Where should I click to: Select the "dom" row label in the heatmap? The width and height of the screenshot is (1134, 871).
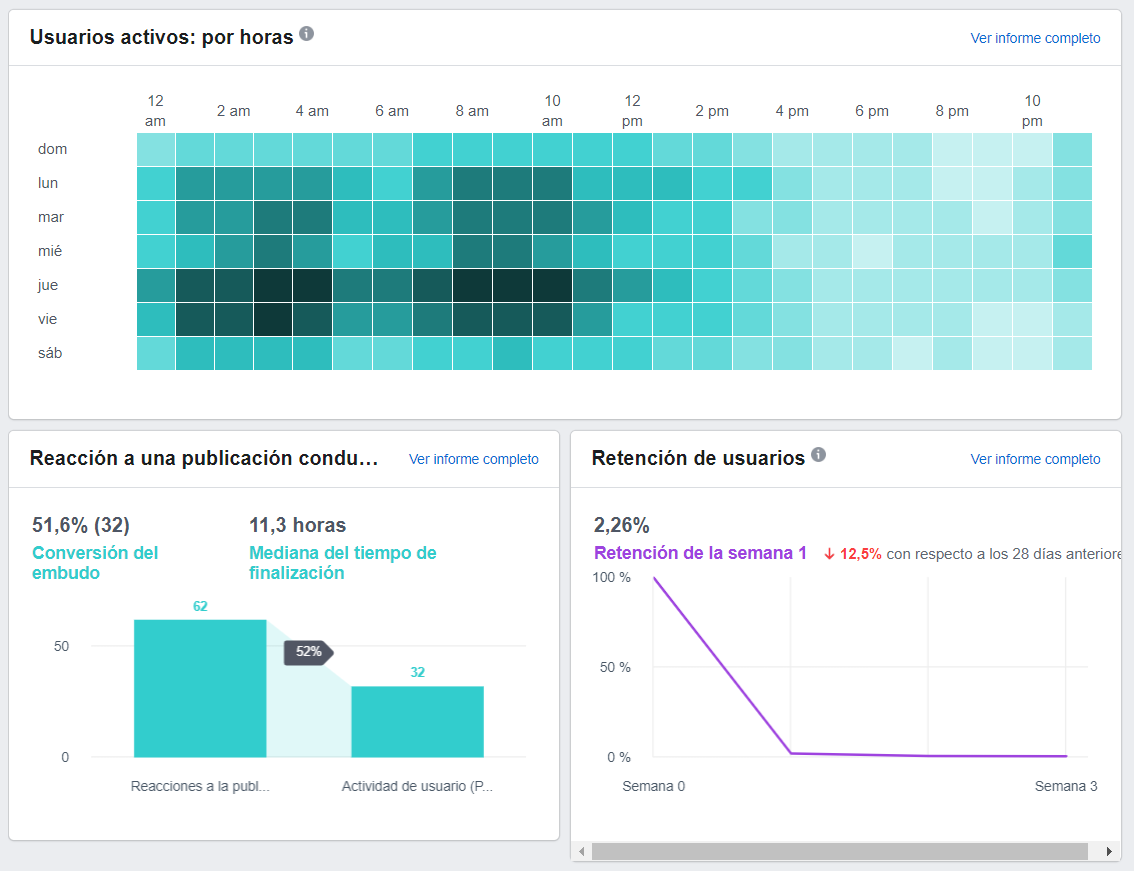pyautogui.click(x=52, y=149)
